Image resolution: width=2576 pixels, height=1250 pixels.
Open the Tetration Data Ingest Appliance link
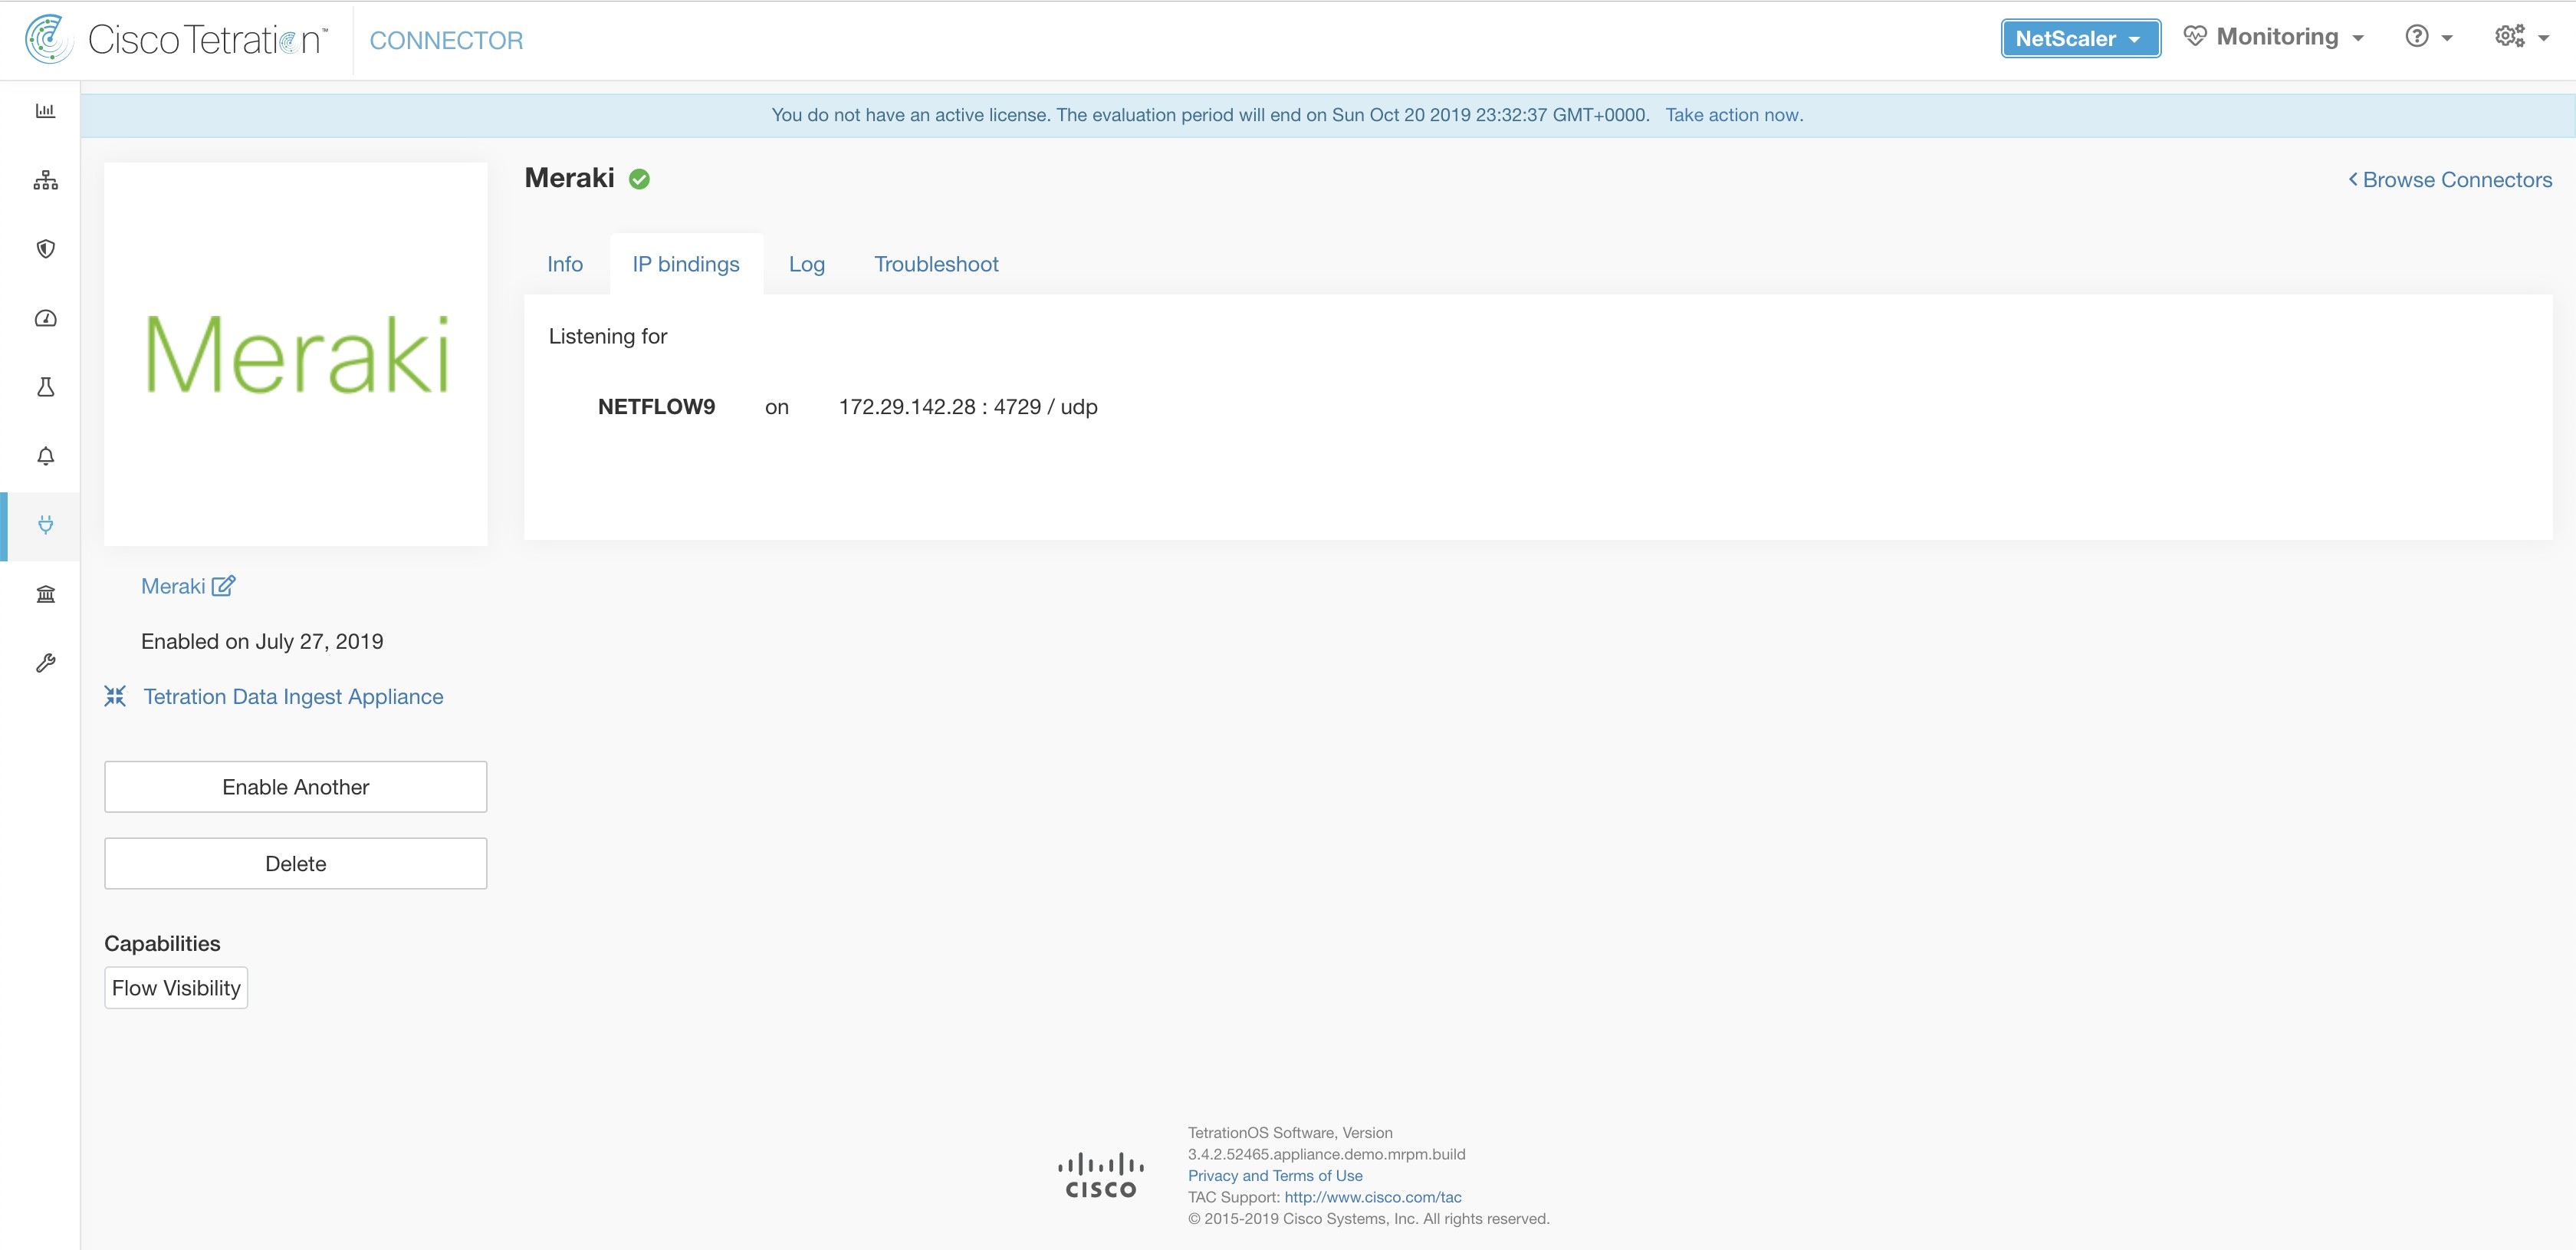click(x=292, y=696)
